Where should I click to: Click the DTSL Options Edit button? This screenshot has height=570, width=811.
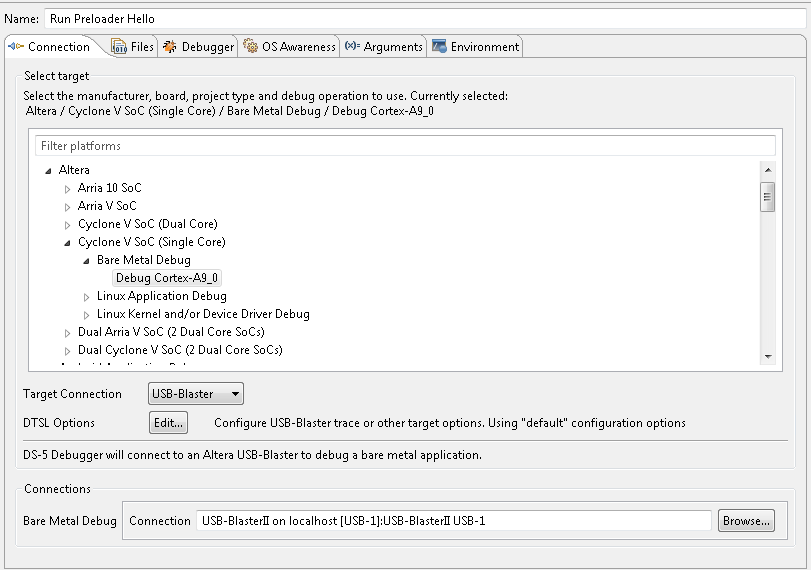[168, 423]
